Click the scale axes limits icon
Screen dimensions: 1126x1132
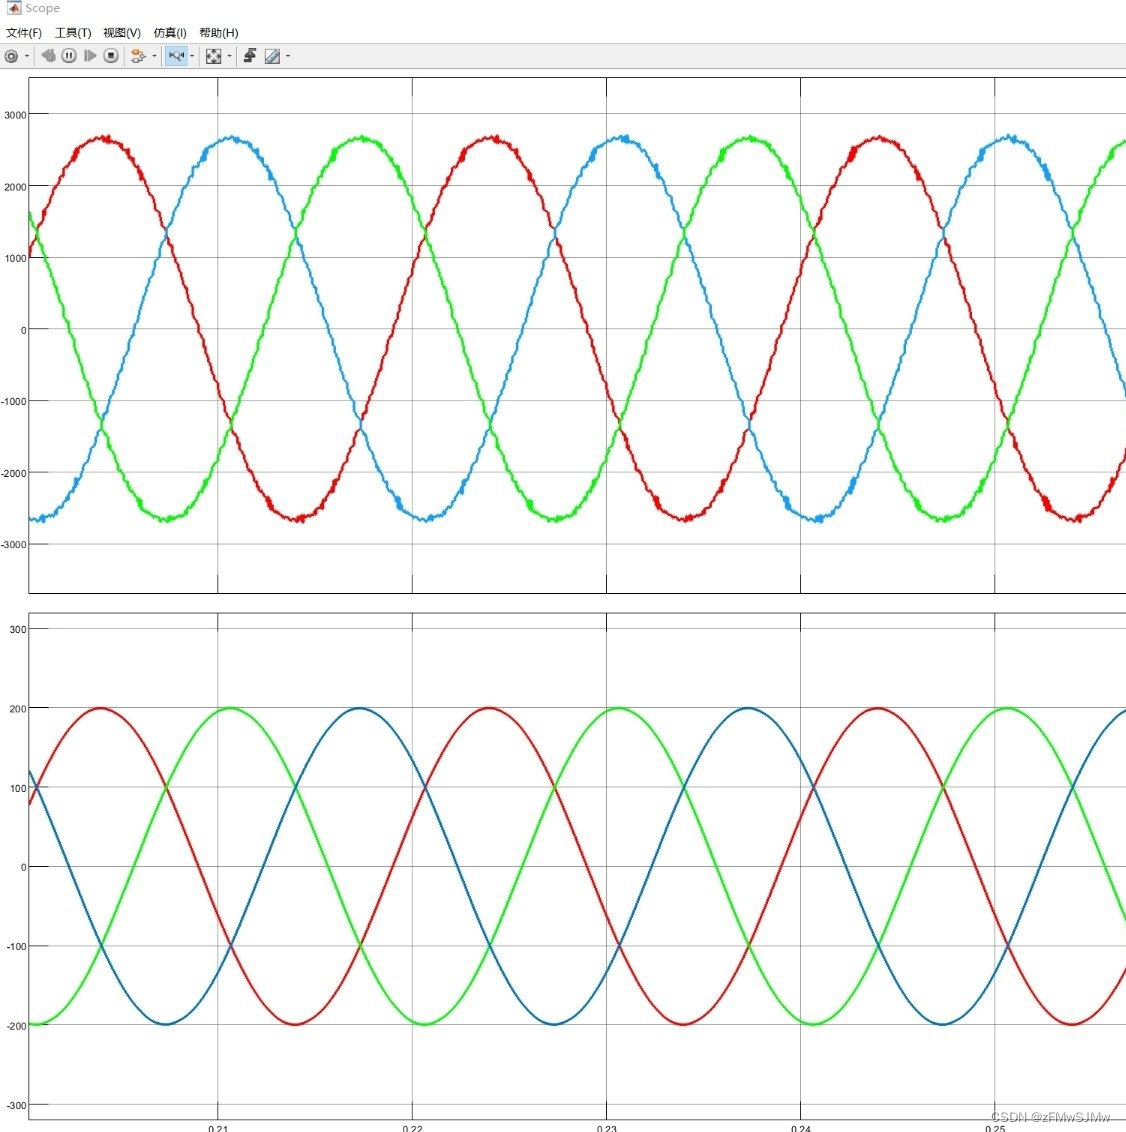click(214, 56)
